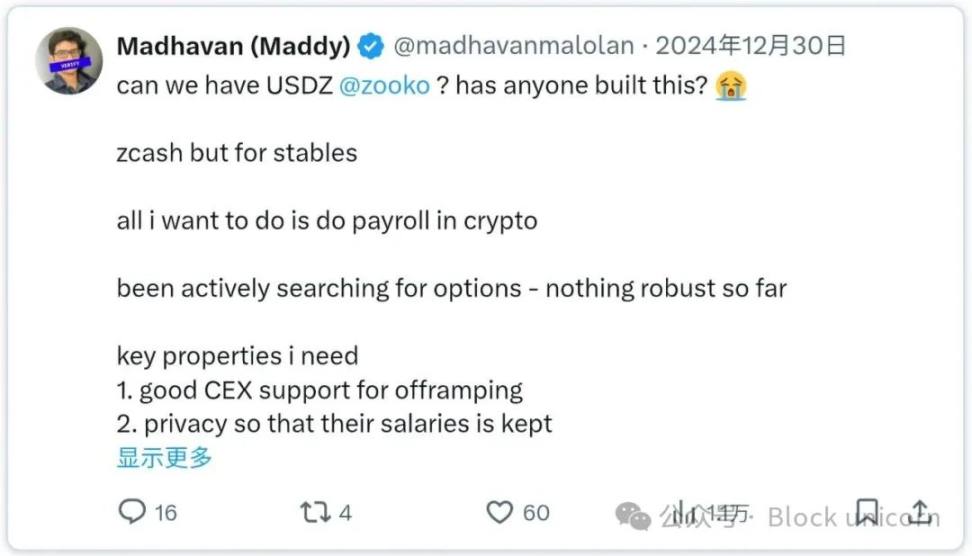The width and height of the screenshot is (972, 556).
Task: Click the WeChat logo in the watermark
Action: click(x=633, y=516)
